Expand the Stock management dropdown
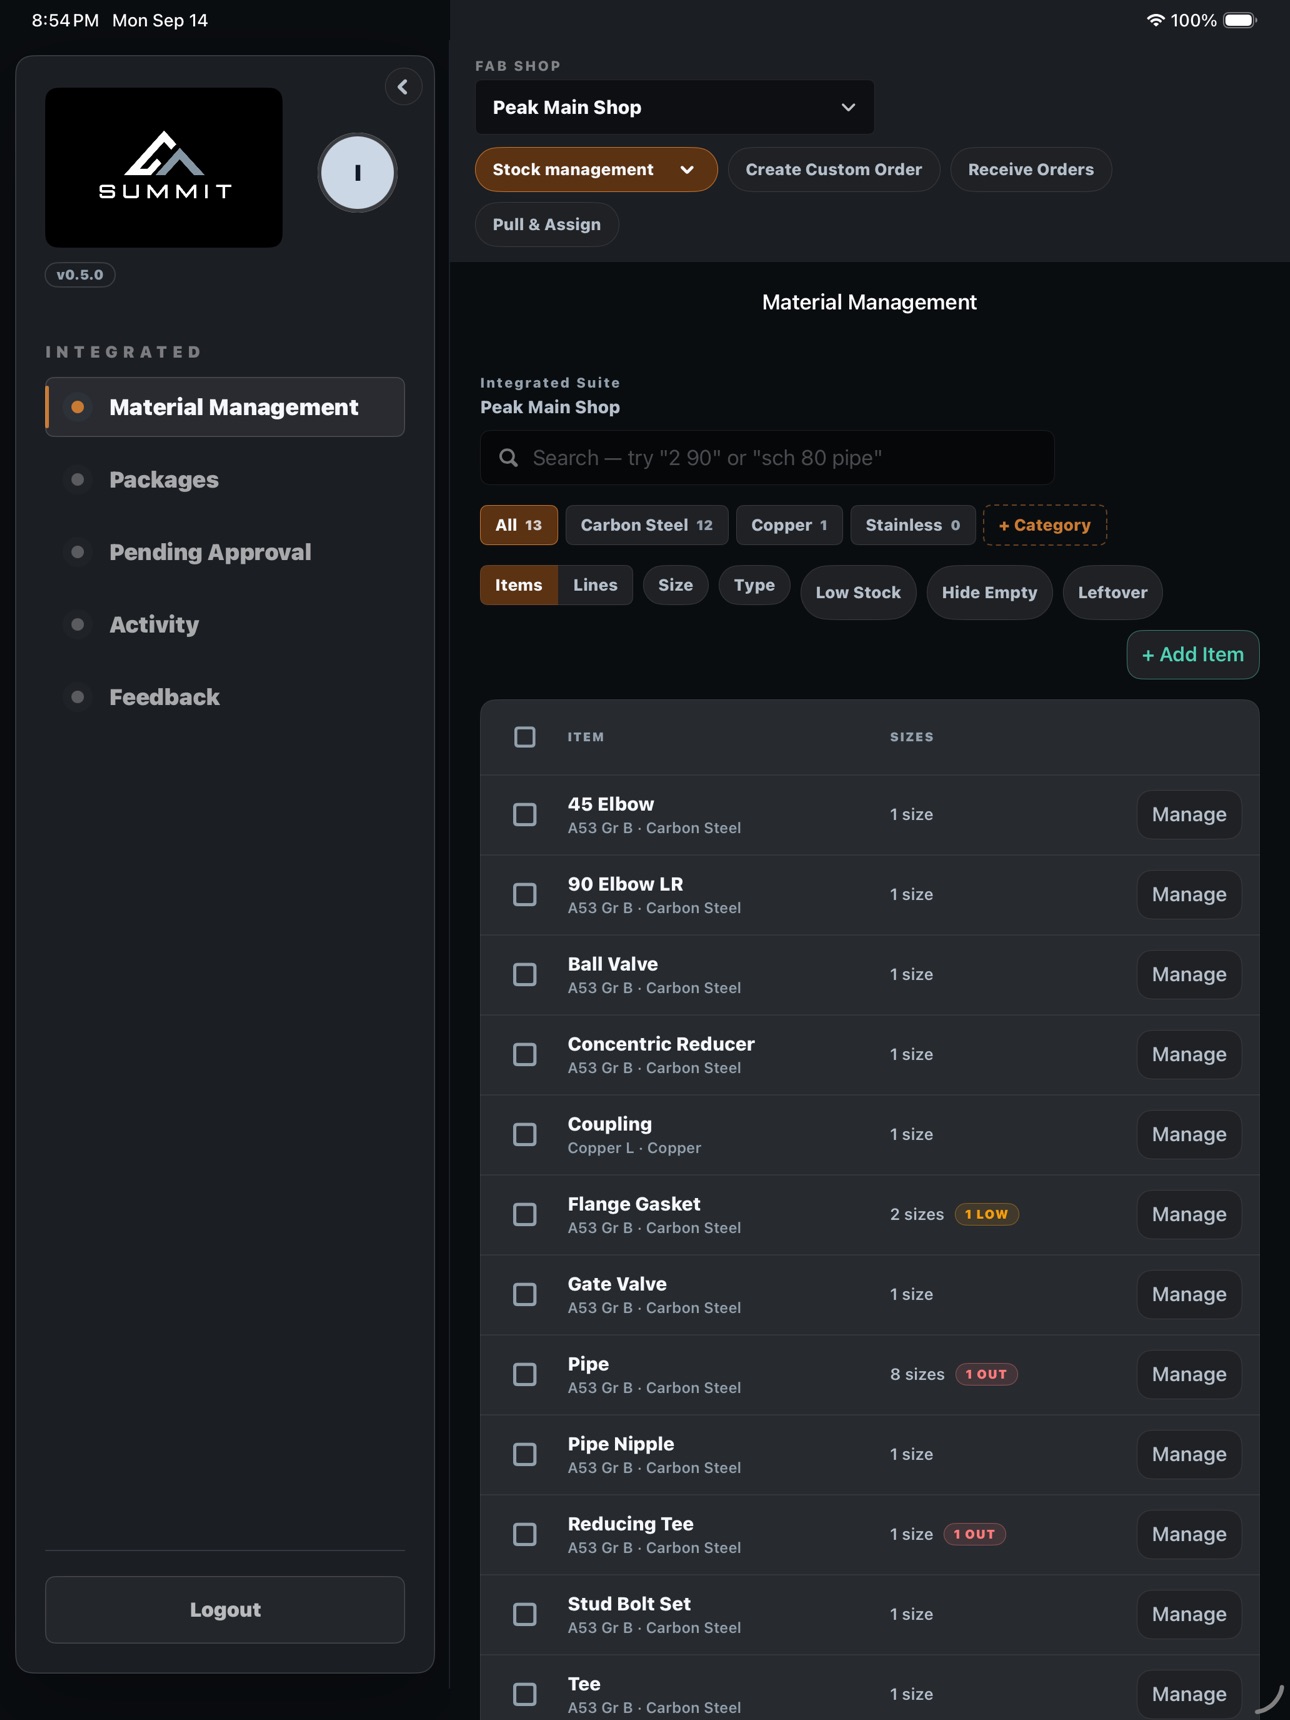 (596, 170)
